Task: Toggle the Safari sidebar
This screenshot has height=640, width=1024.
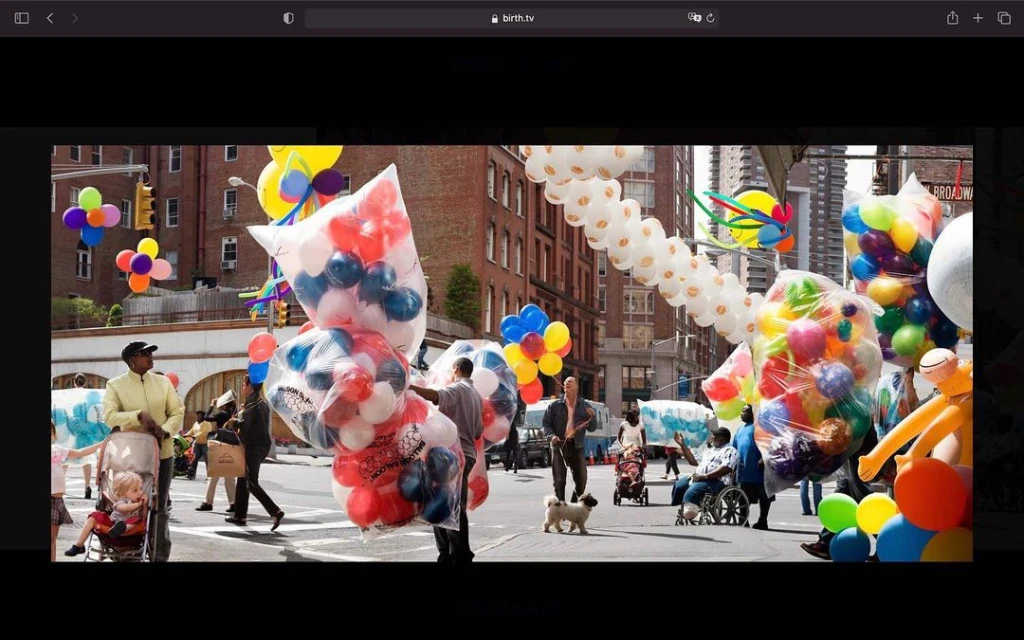Action: coord(22,18)
